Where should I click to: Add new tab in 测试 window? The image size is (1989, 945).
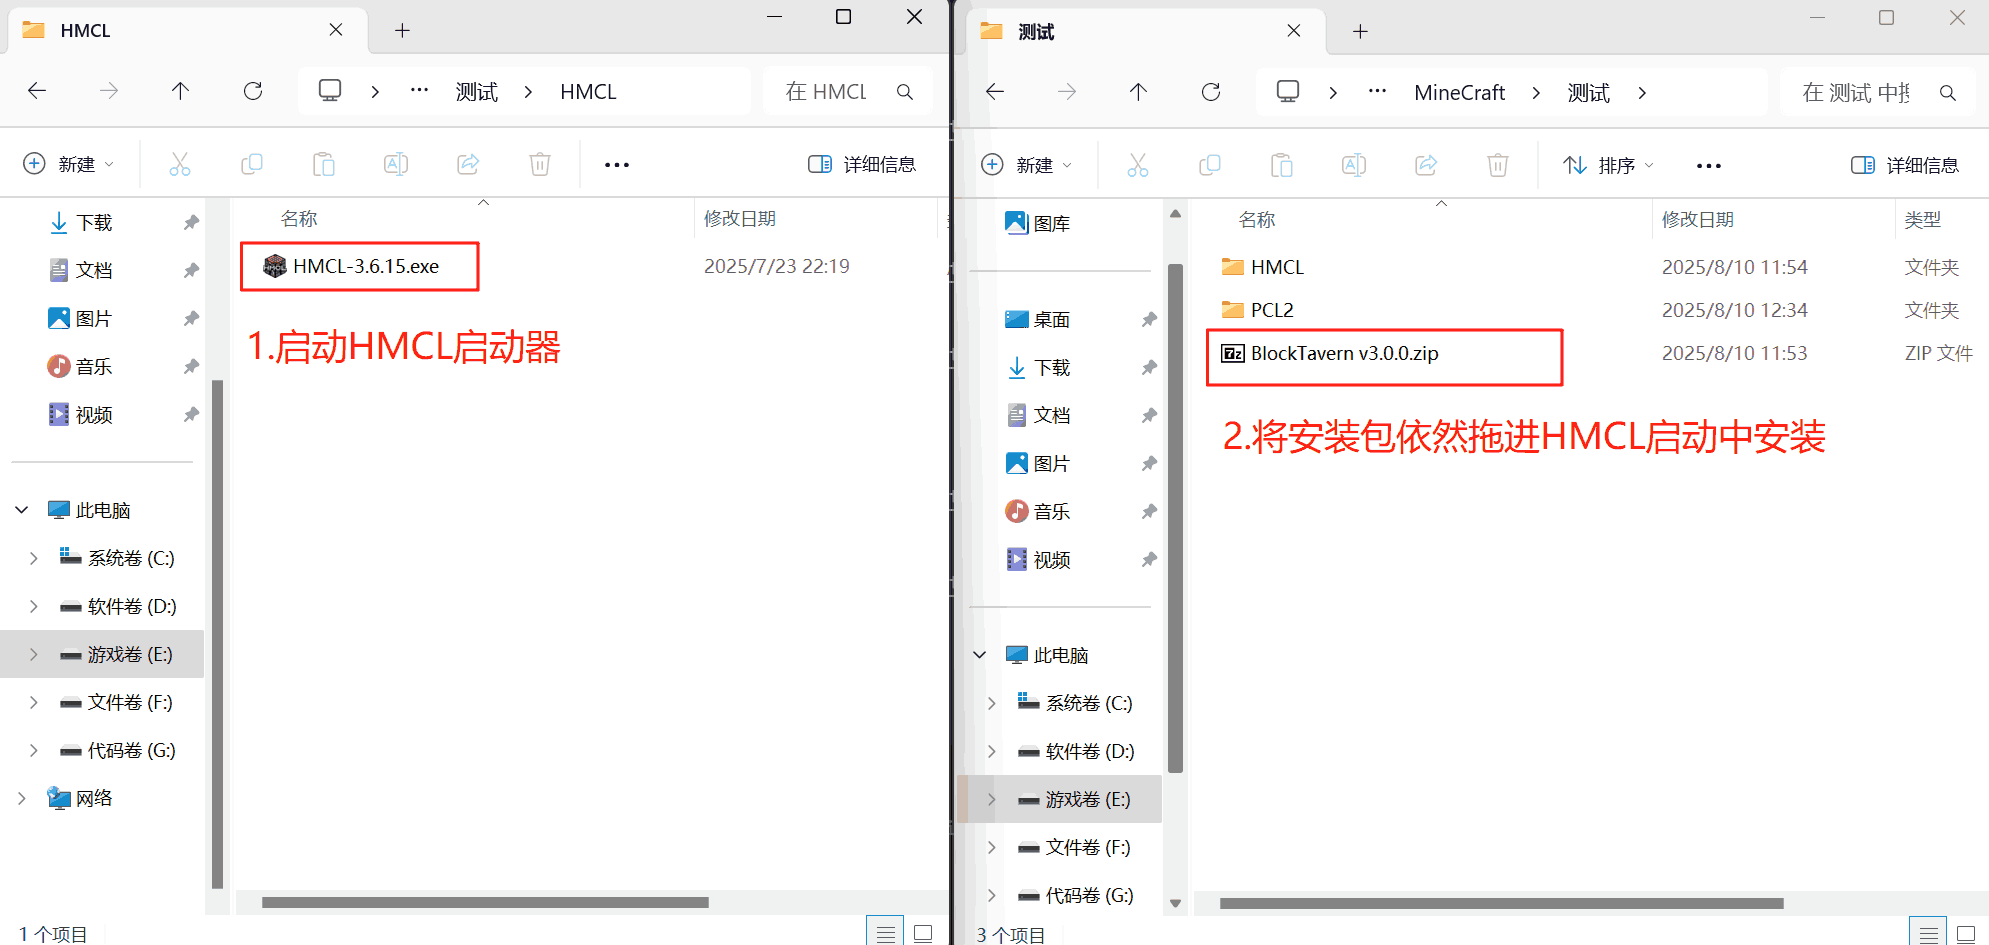pyautogui.click(x=1360, y=31)
